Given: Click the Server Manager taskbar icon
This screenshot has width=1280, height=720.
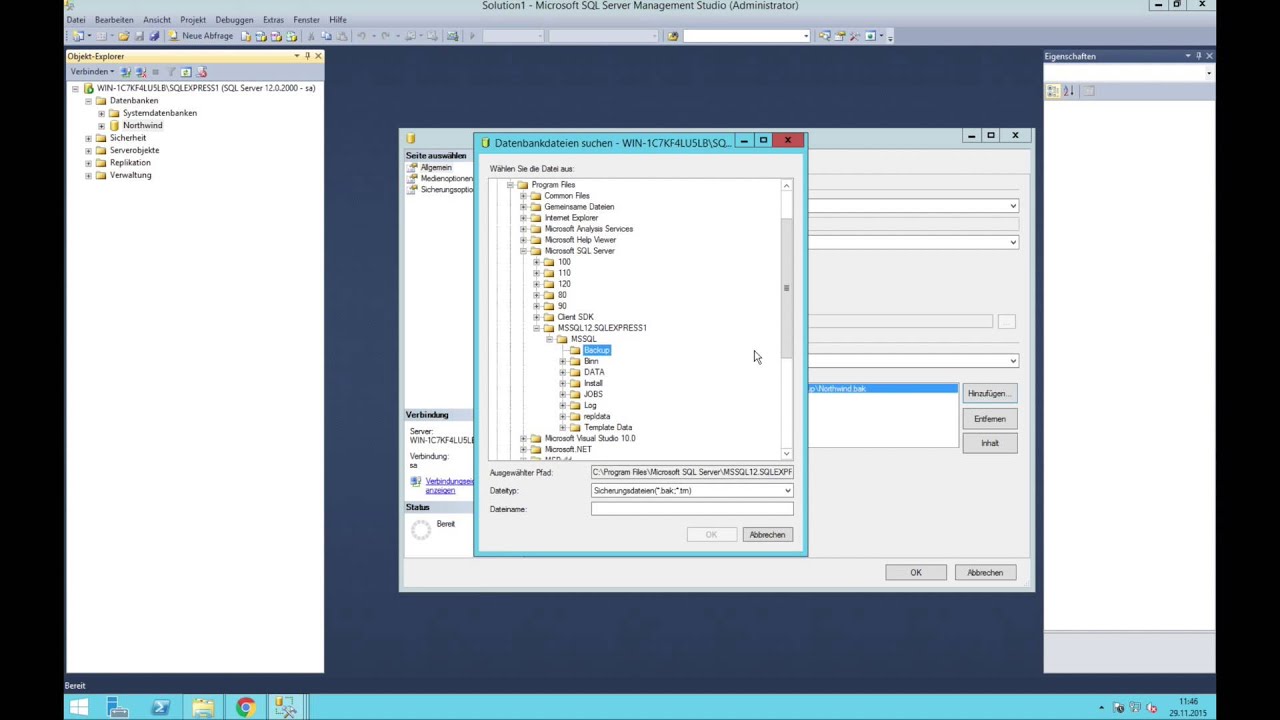Looking at the screenshot, I should click(117, 708).
